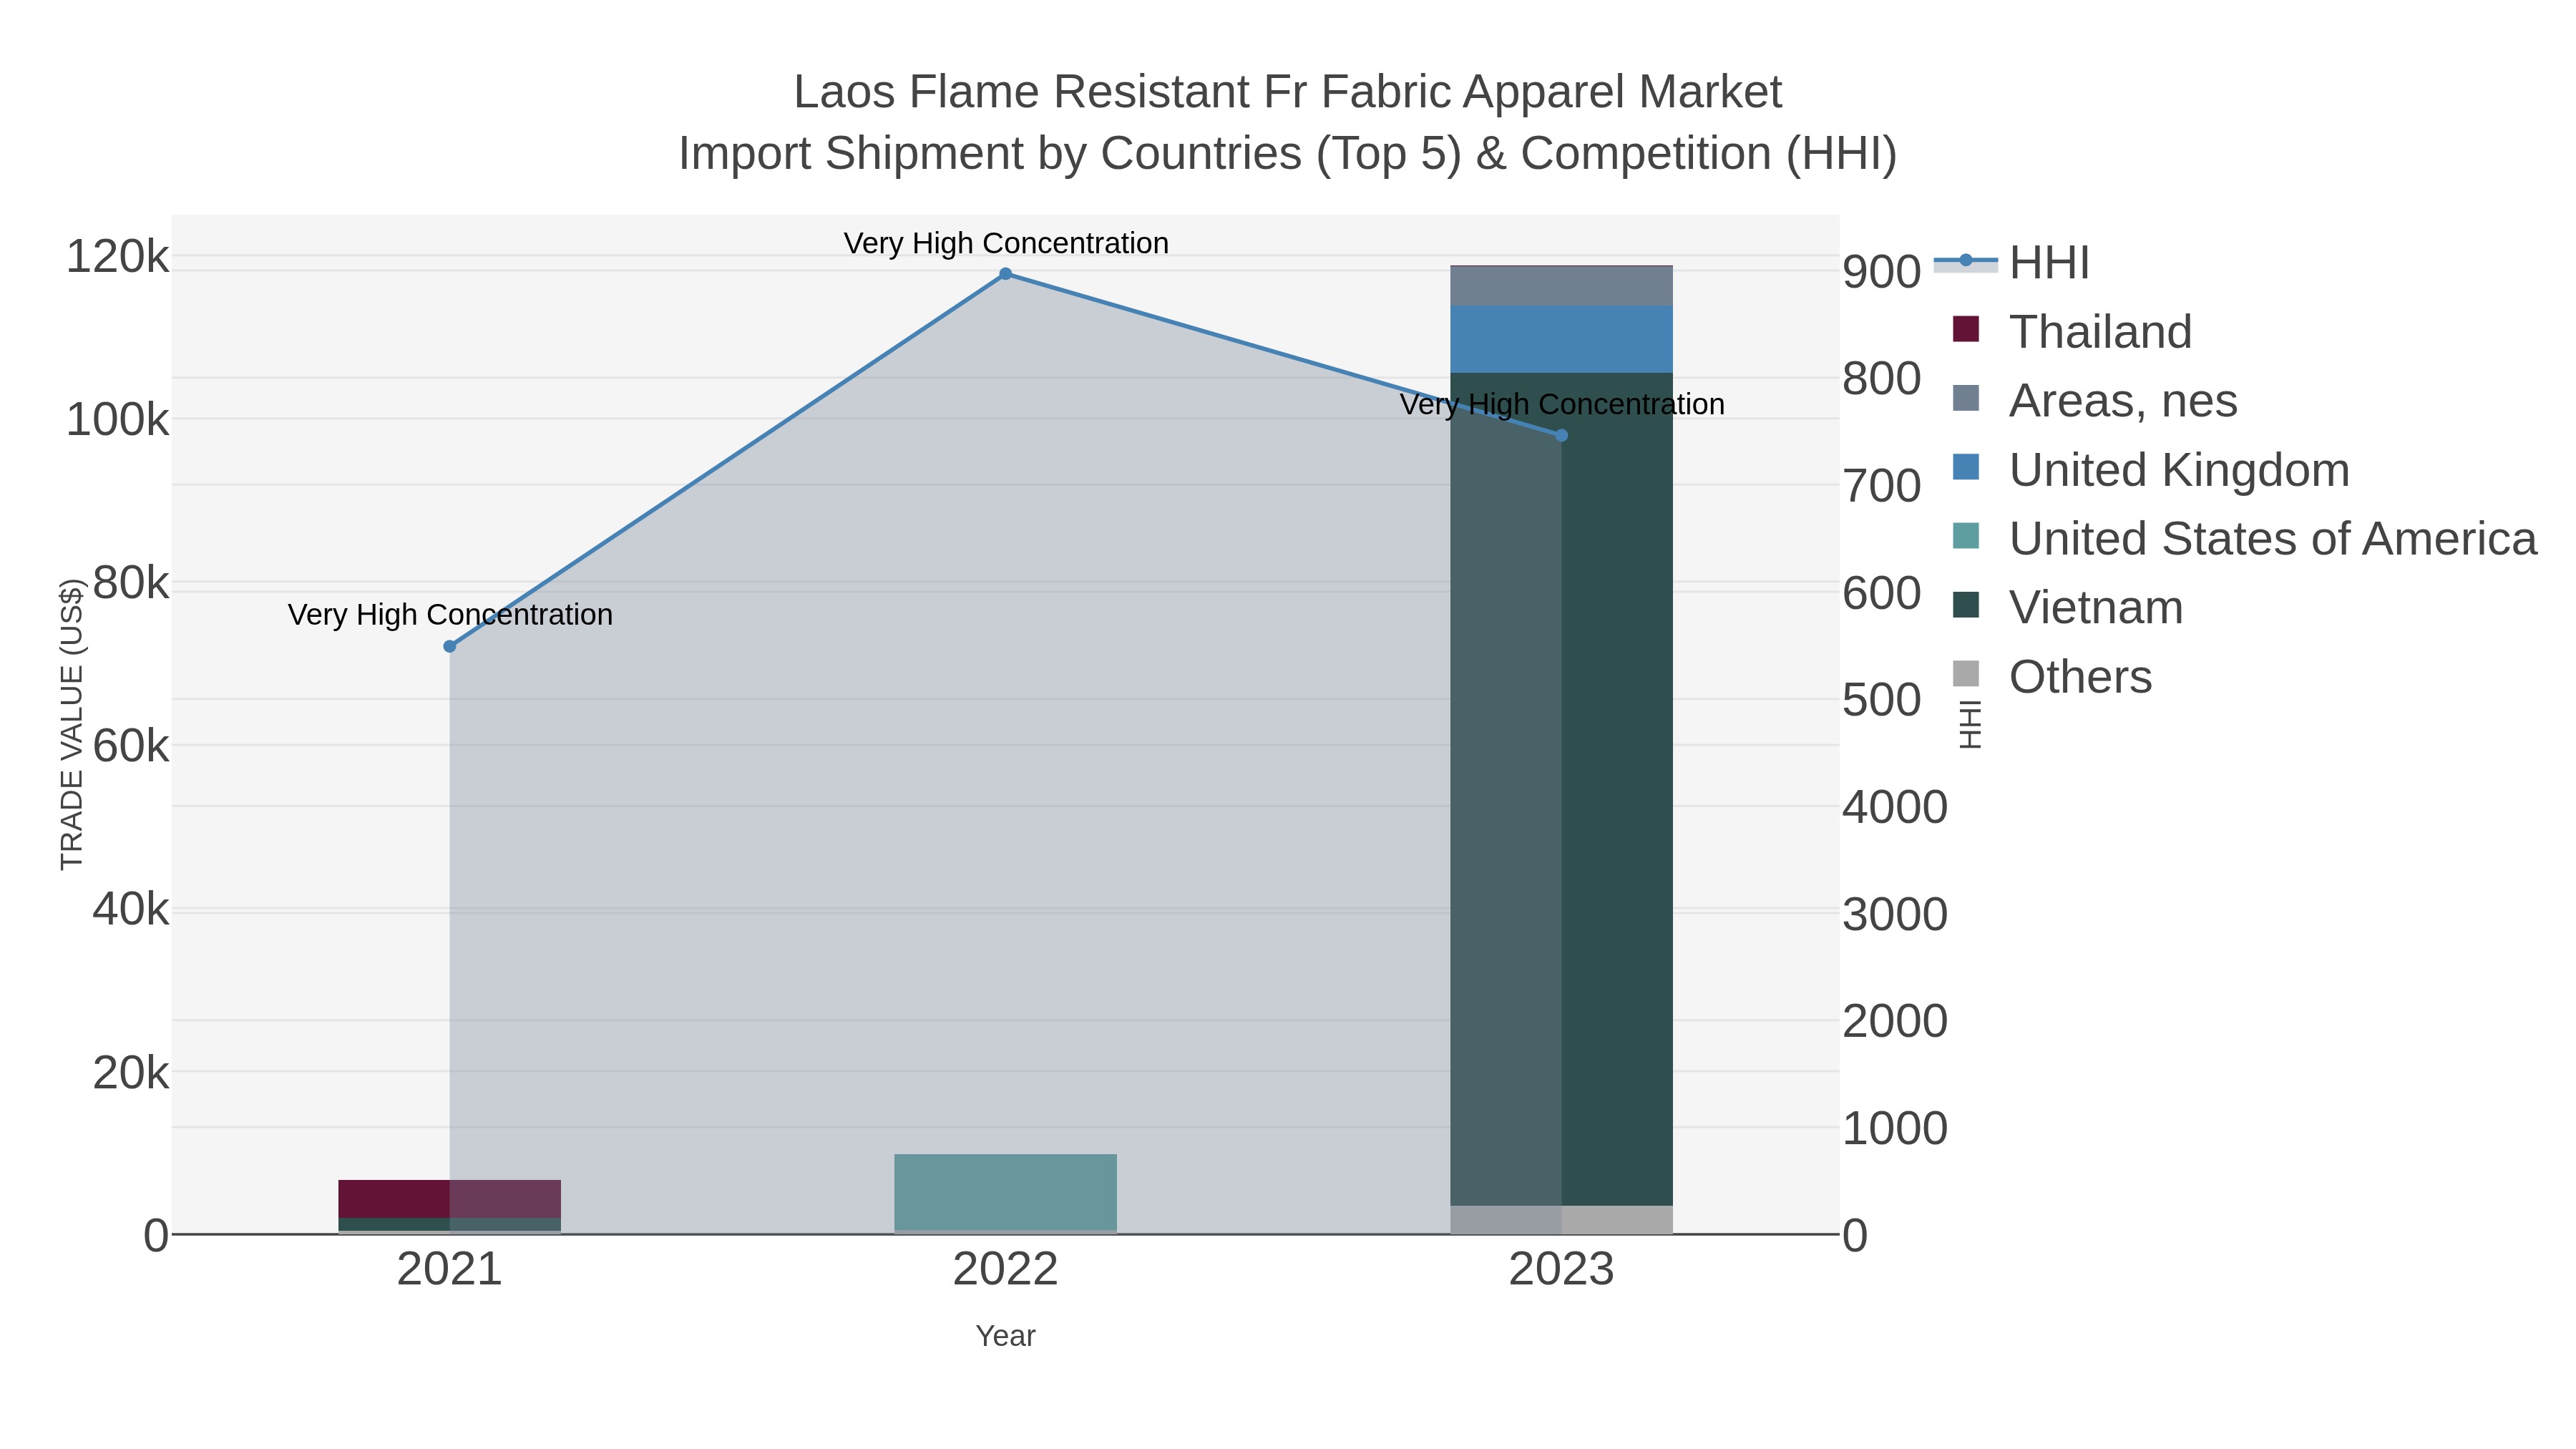Screen dimensions: 2576x1449
Task: Click the Areas, nes slate legend swatch
Action: [x=1966, y=398]
